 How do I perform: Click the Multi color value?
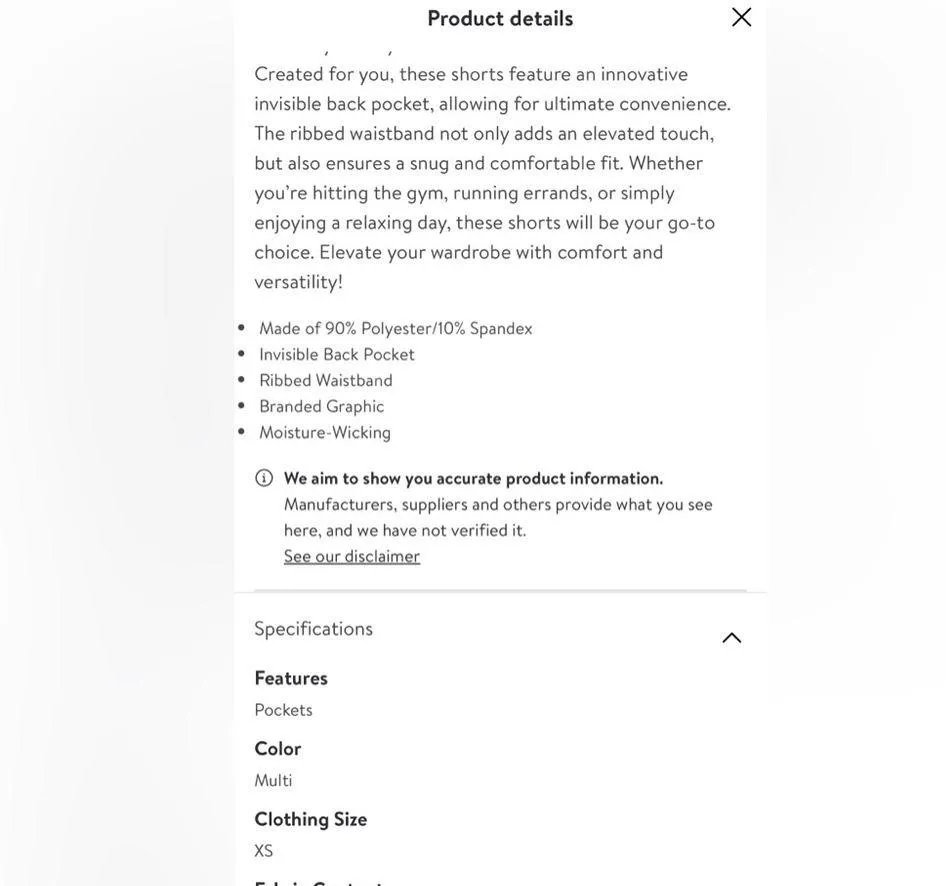point(273,780)
